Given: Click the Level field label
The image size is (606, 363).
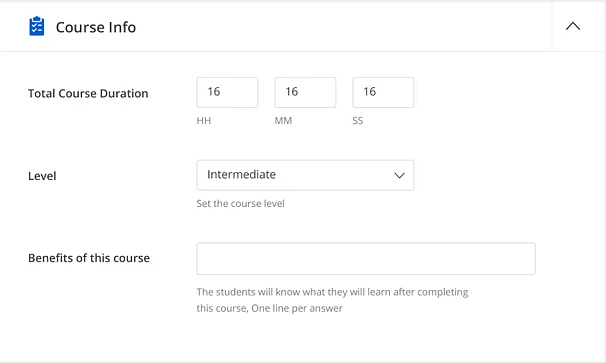Looking at the screenshot, I should pyautogui.click(x=42, y=176).
